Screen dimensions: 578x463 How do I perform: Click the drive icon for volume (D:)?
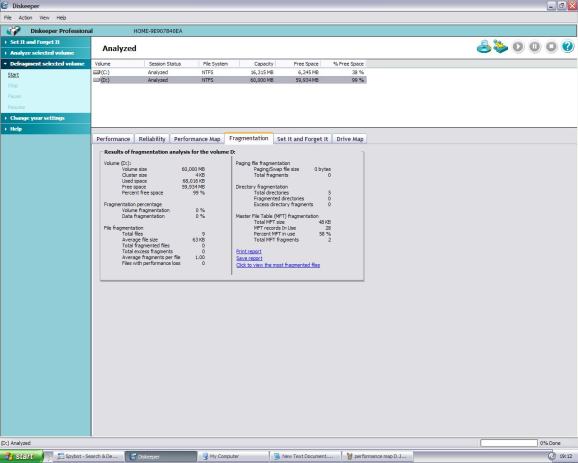click(97, 80)
